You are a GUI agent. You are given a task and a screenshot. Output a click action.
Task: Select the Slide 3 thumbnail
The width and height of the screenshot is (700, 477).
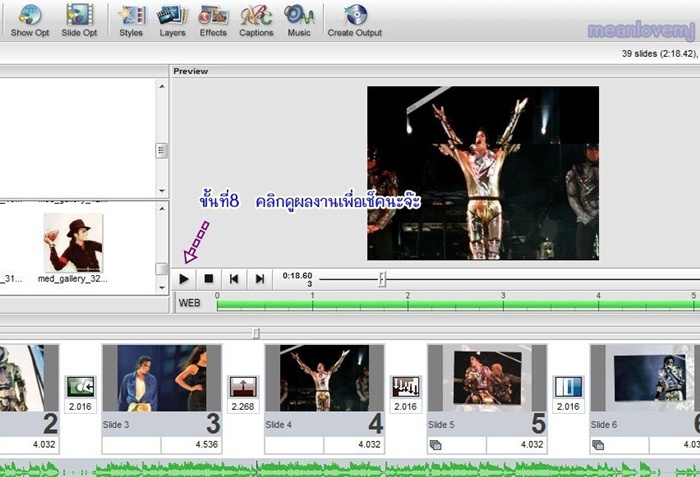click(162, 378)
